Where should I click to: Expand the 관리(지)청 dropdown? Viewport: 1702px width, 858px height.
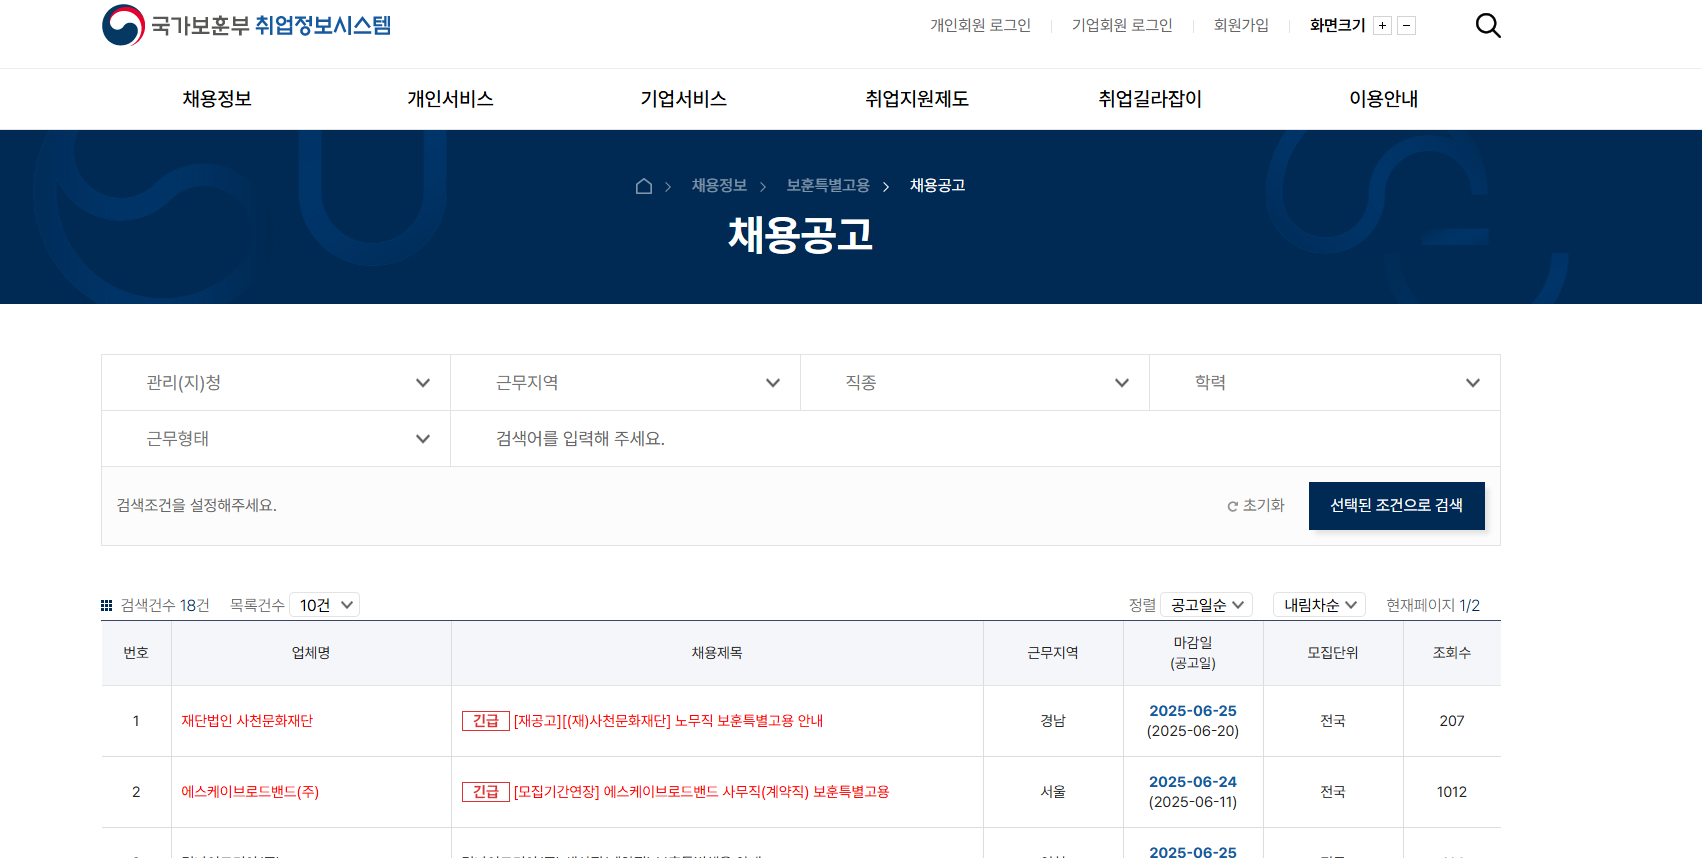[276, 383]
